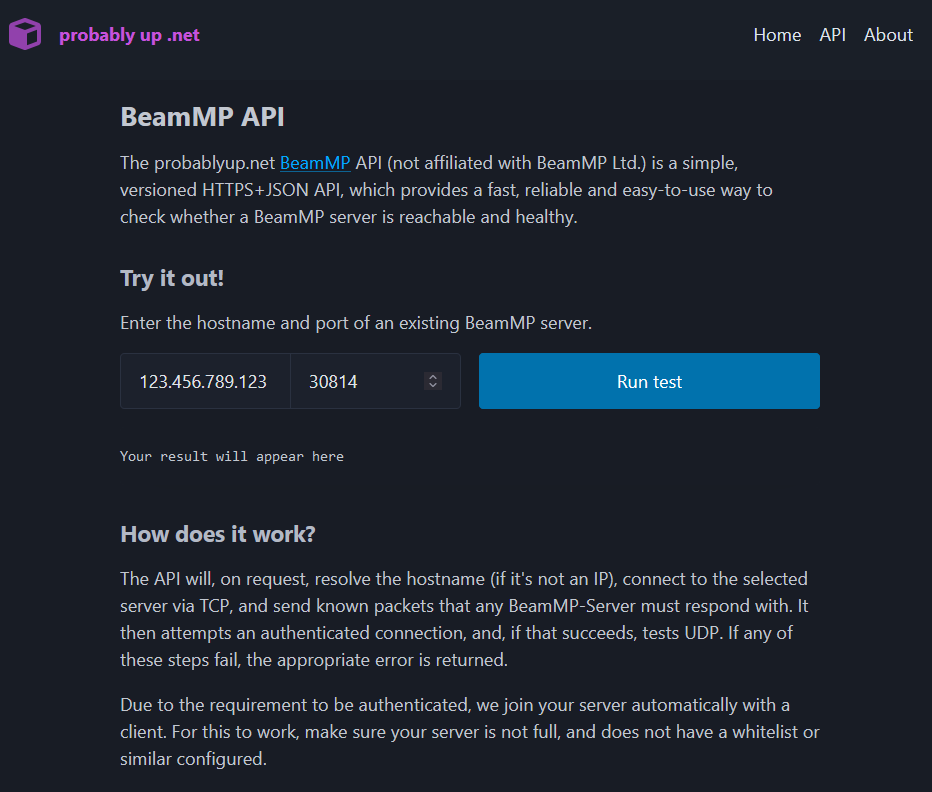
Task: Click the 'Enter the hostname and port' instruction
Action: [356, 323]
